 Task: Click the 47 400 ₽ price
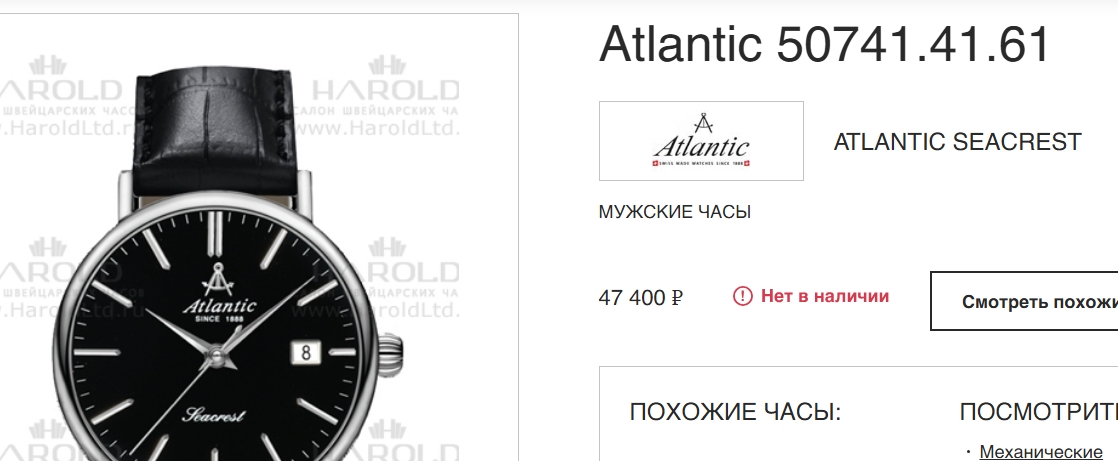pos(640,297)
